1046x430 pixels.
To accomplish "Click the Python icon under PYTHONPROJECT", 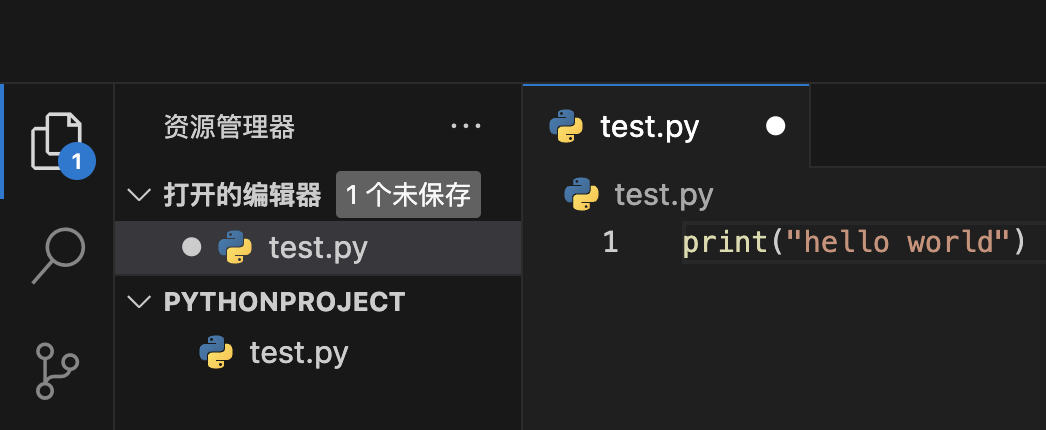I will 216,352.
